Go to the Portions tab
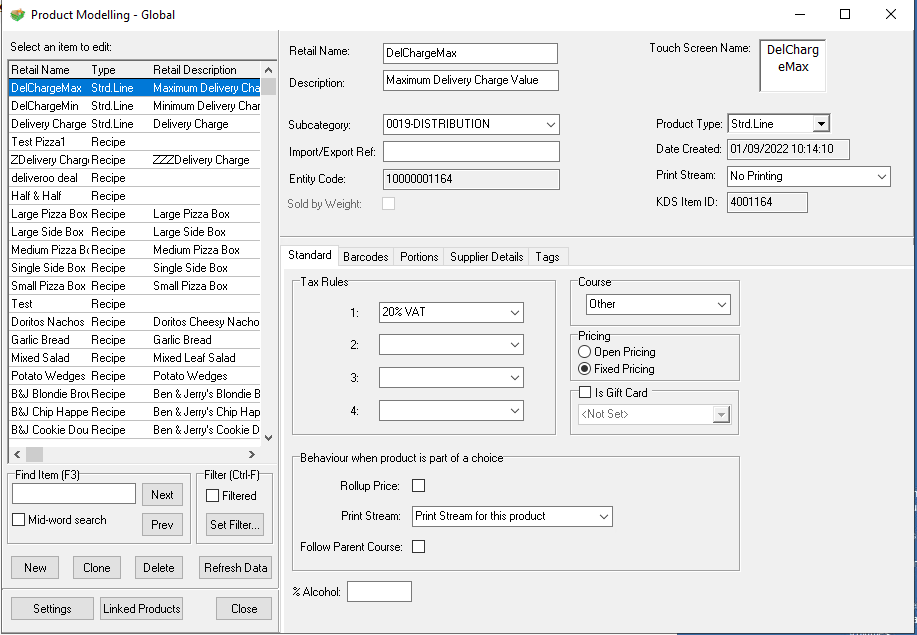Screen dimensions: 917x635 click(419, 257)
